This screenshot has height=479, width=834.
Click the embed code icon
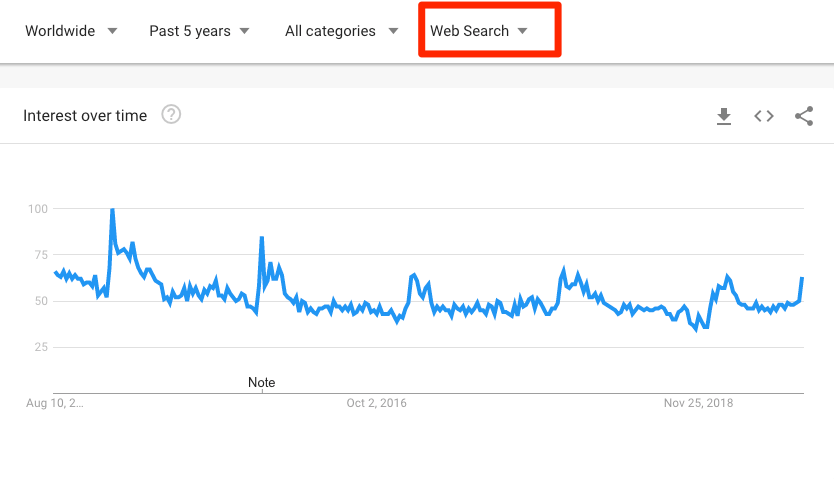click(x=764, y=116)
